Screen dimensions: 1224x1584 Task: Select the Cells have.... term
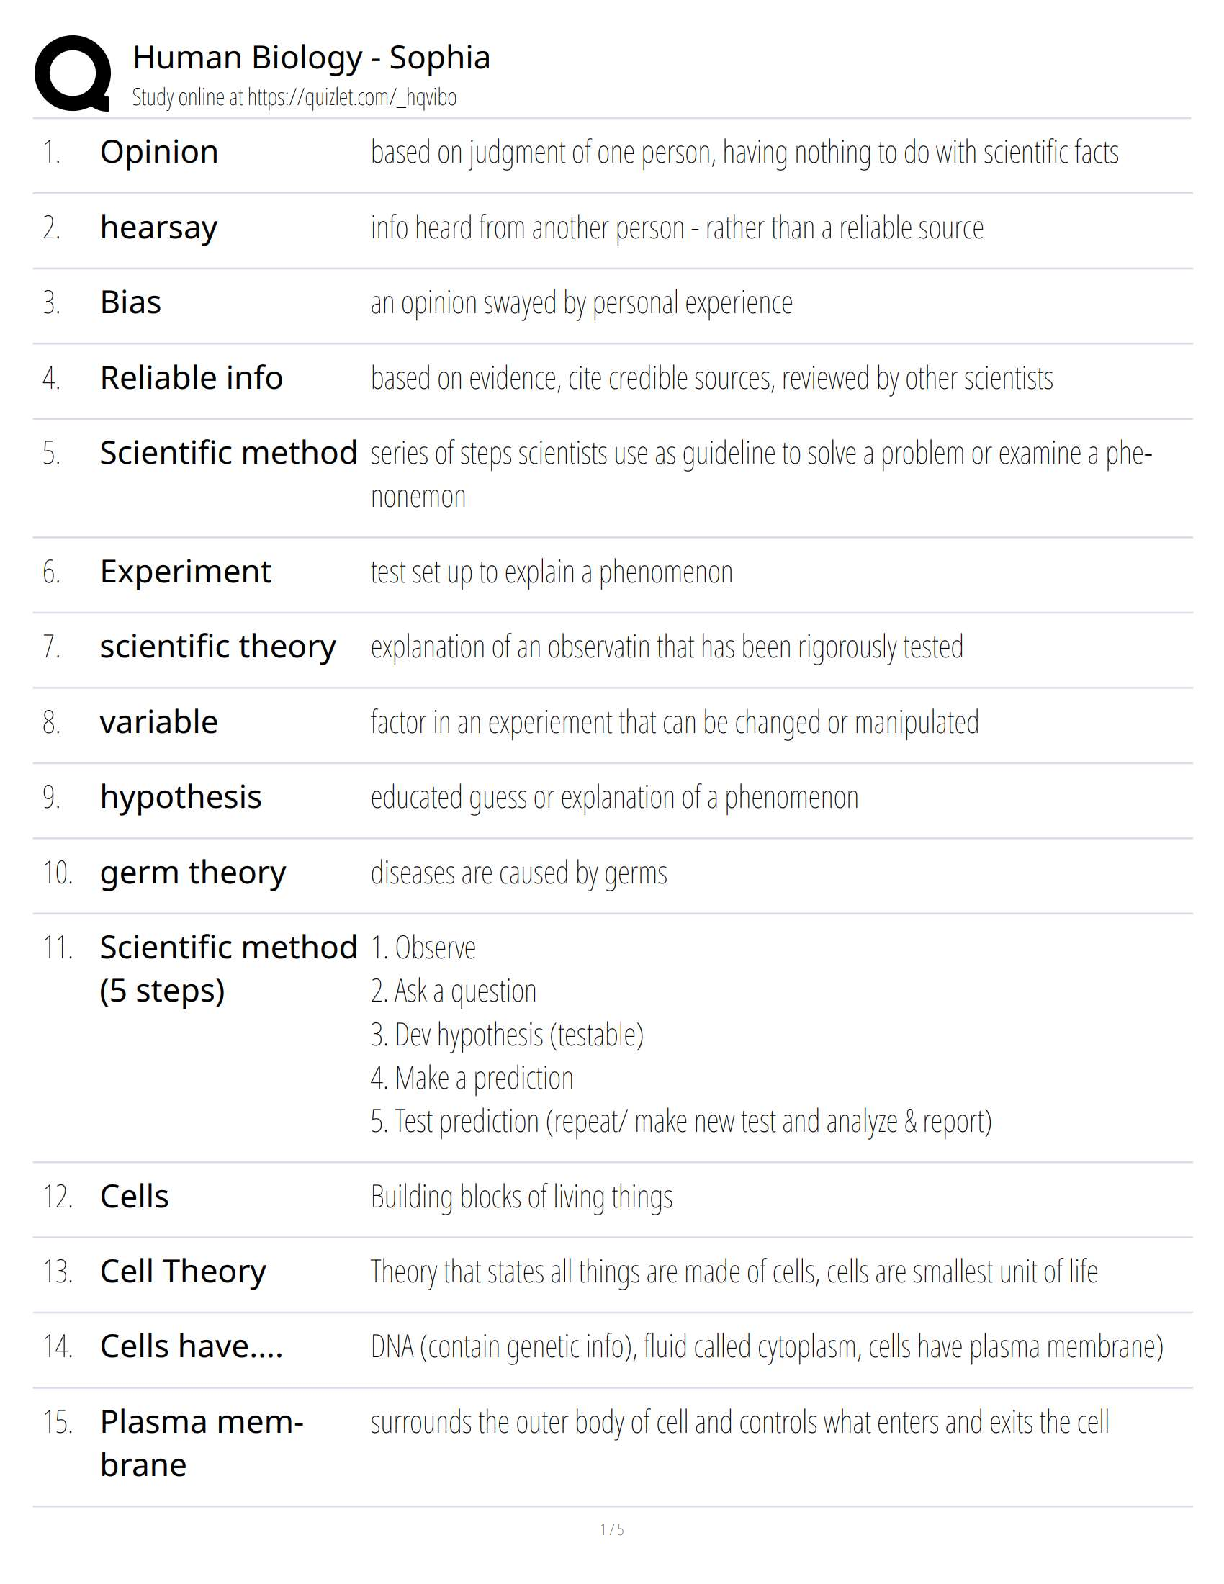coord(191,1347)
